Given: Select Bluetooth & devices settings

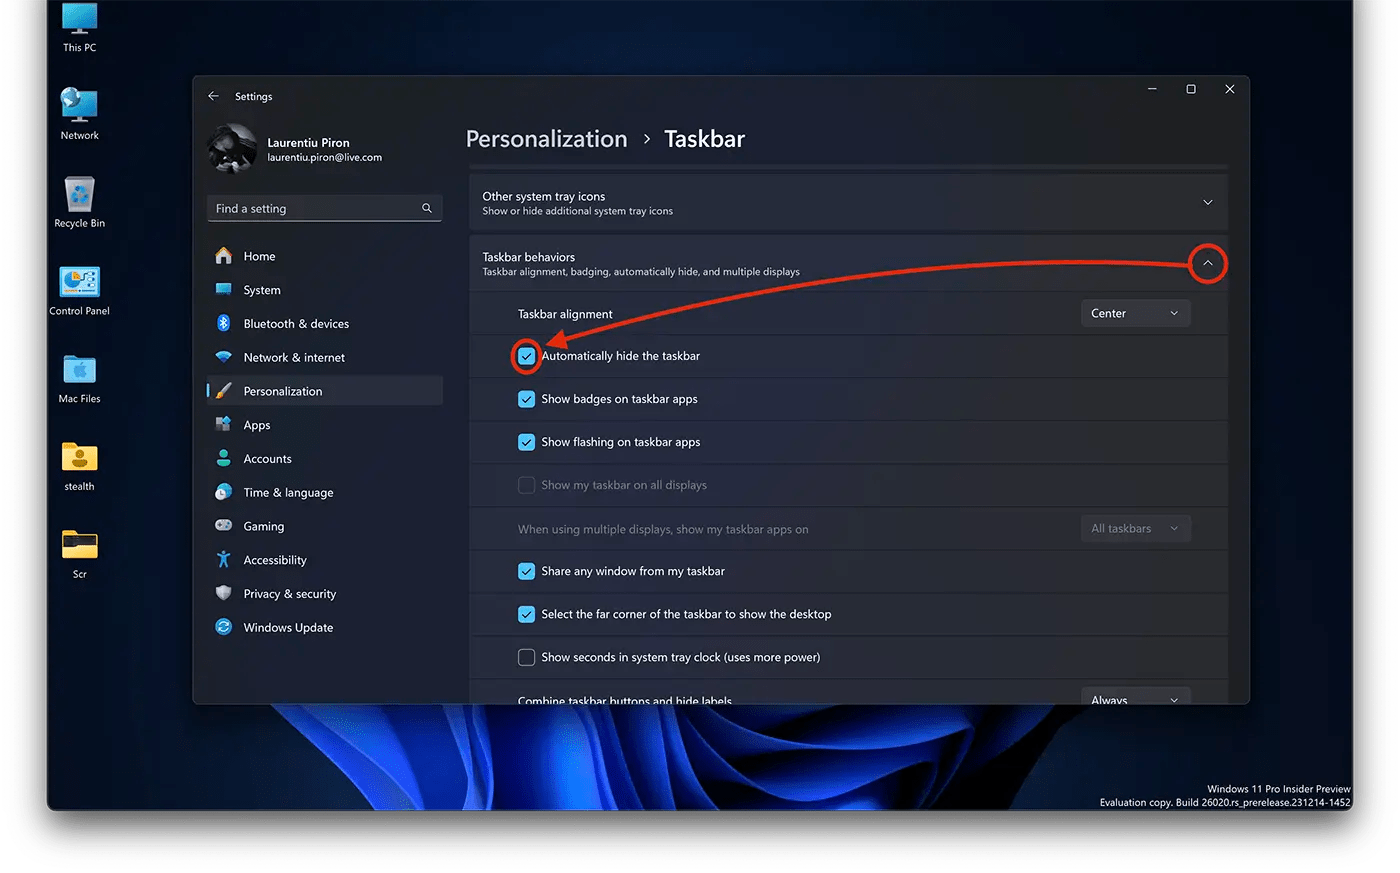Looking at the screenshot, I should [296, 323].
